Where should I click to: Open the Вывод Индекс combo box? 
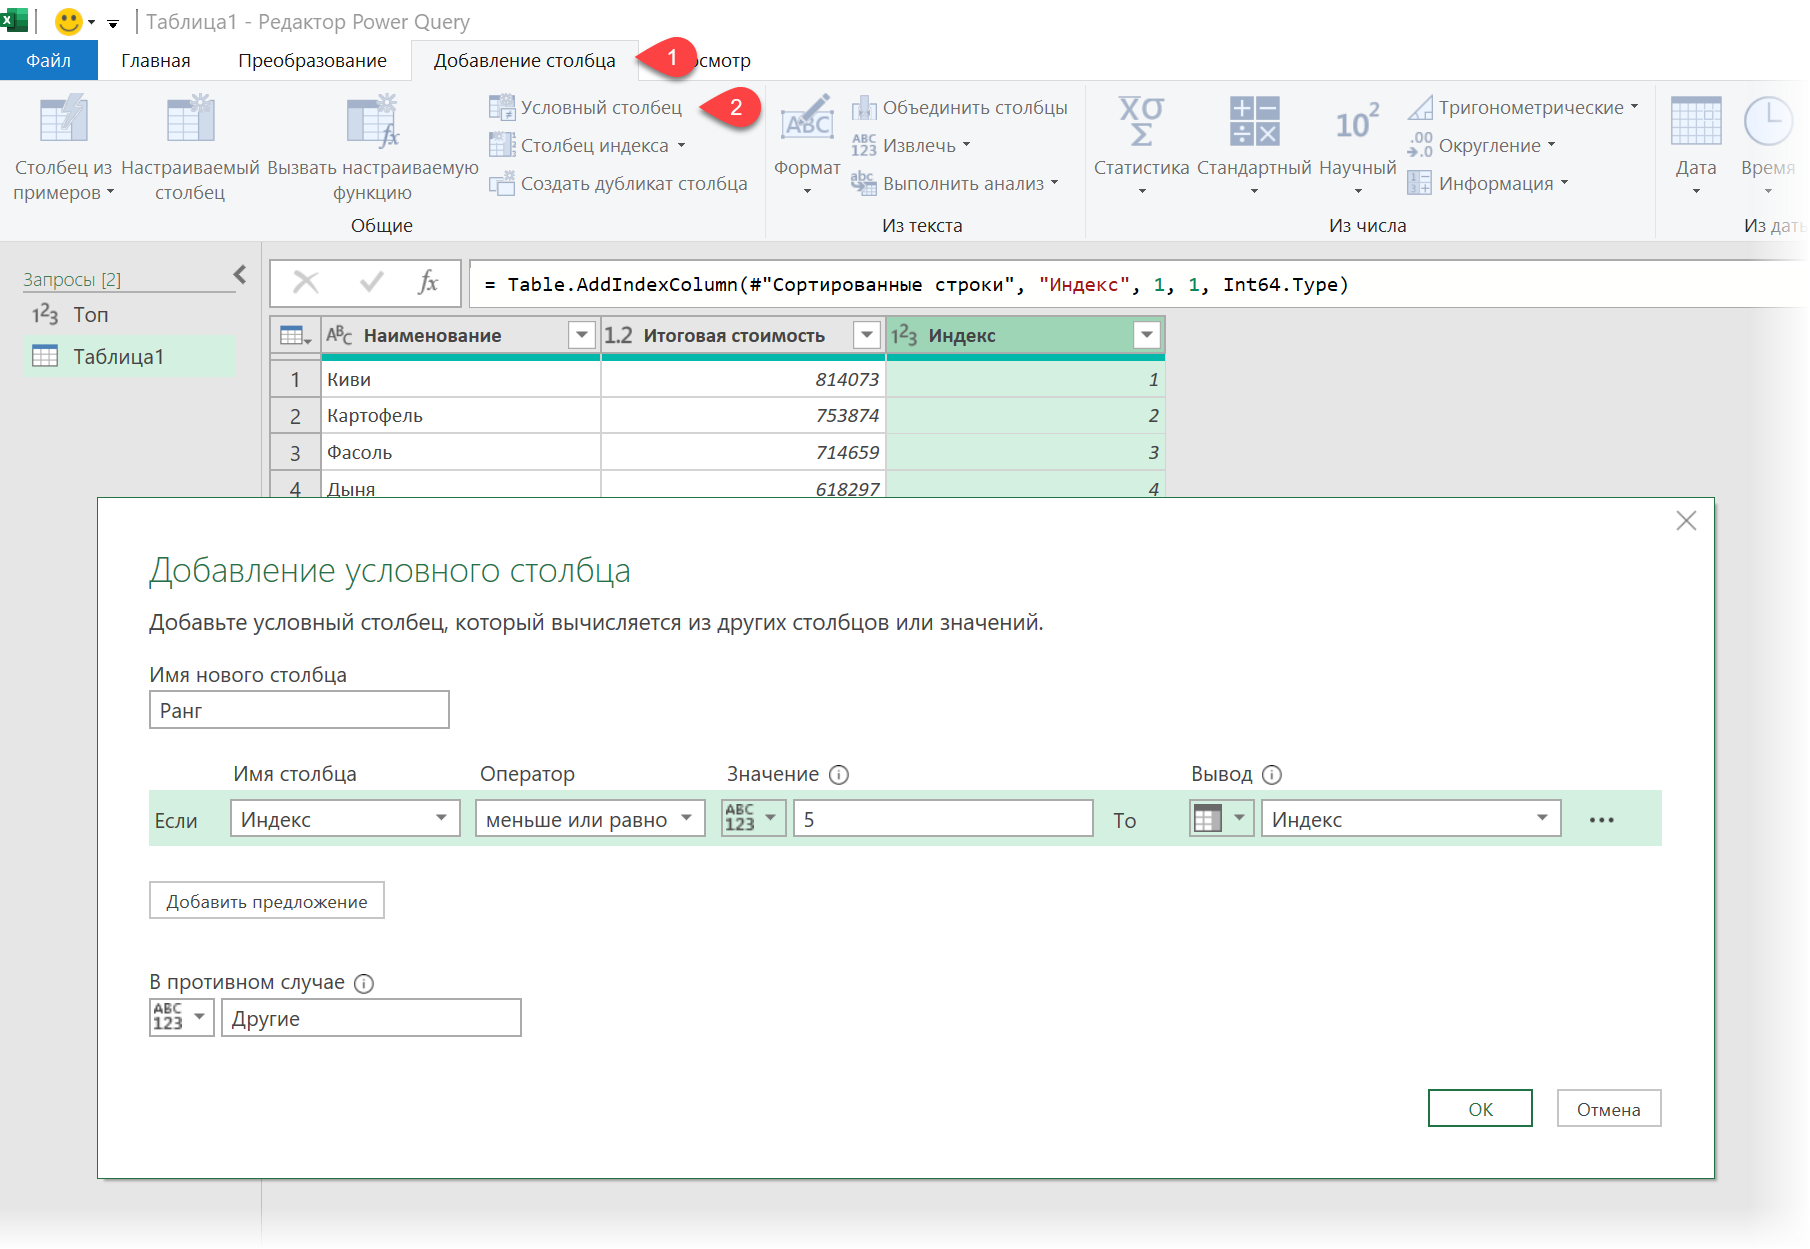[x=1411, y=819]
